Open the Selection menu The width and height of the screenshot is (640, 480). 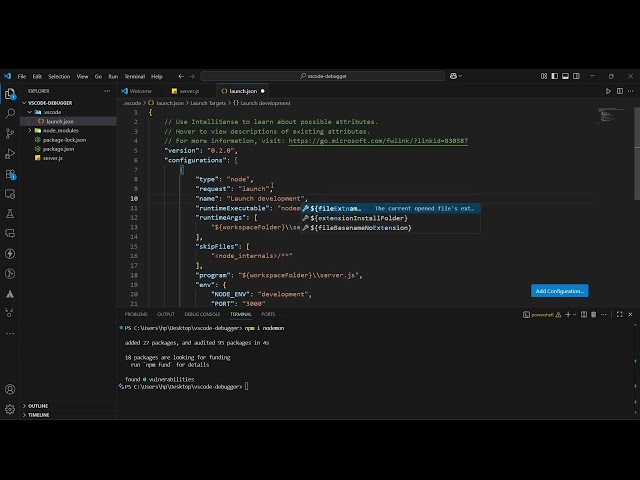[x=59, y=76]
